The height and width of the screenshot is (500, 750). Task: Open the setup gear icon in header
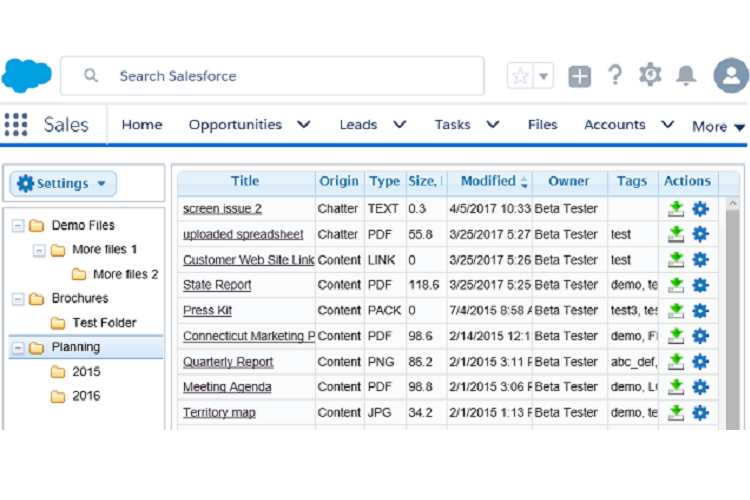click(x=650, y=75)
